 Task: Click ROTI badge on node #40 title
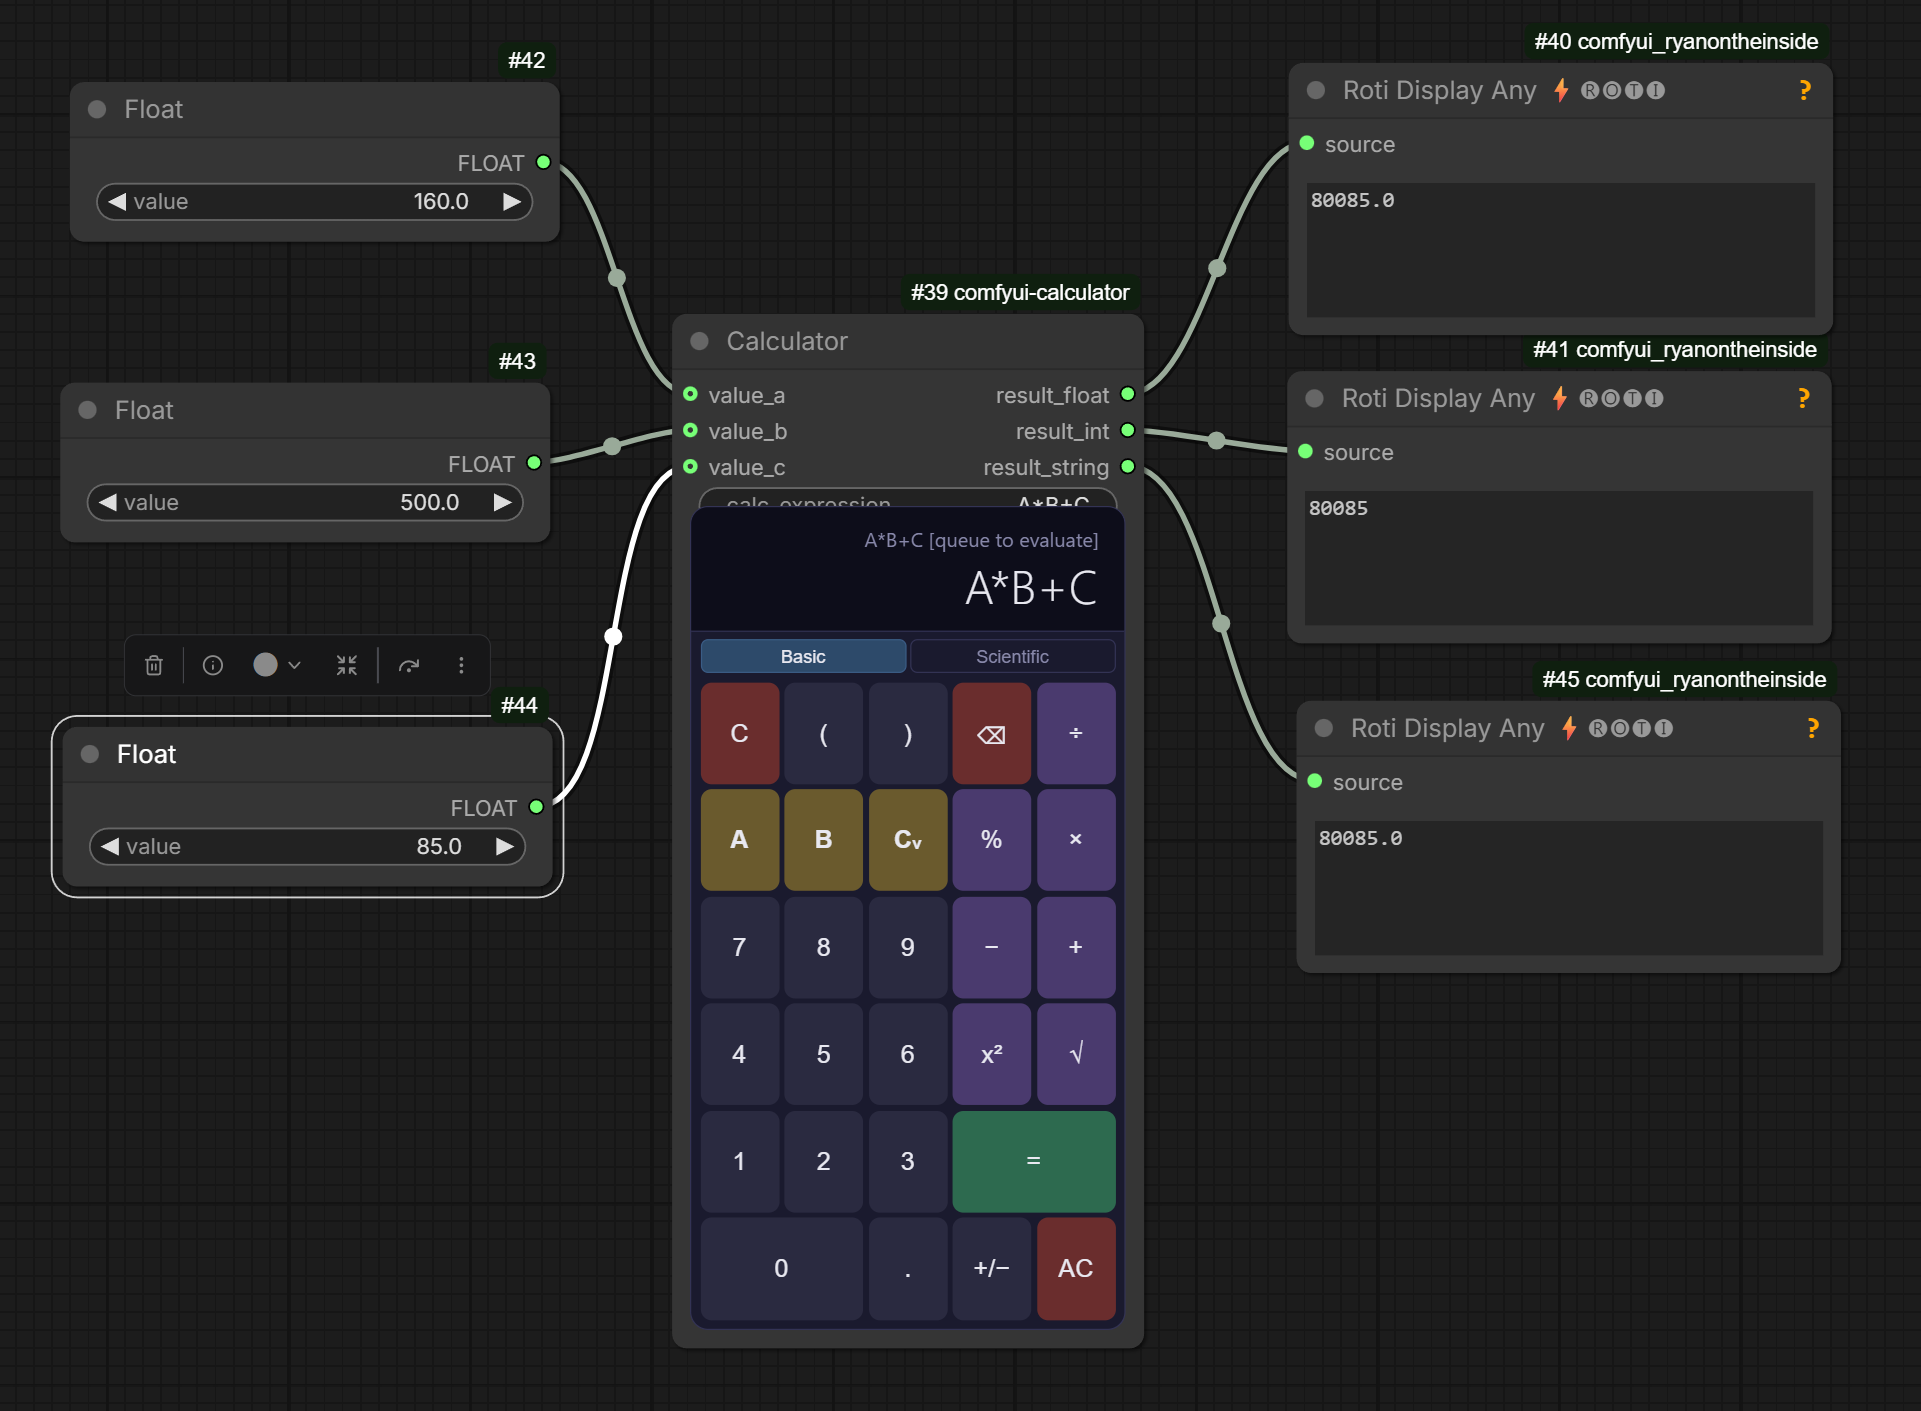point(1622,91)
